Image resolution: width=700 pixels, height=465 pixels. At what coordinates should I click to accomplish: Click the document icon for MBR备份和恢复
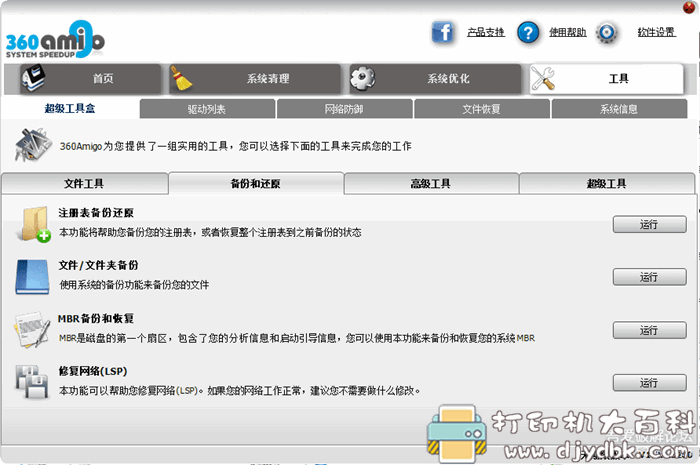click(x=32, y=330)
